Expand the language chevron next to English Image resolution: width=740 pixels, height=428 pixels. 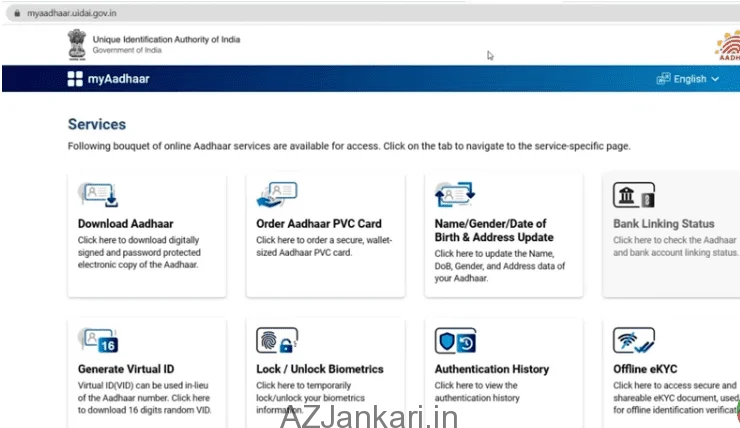[x=715, y=79]
